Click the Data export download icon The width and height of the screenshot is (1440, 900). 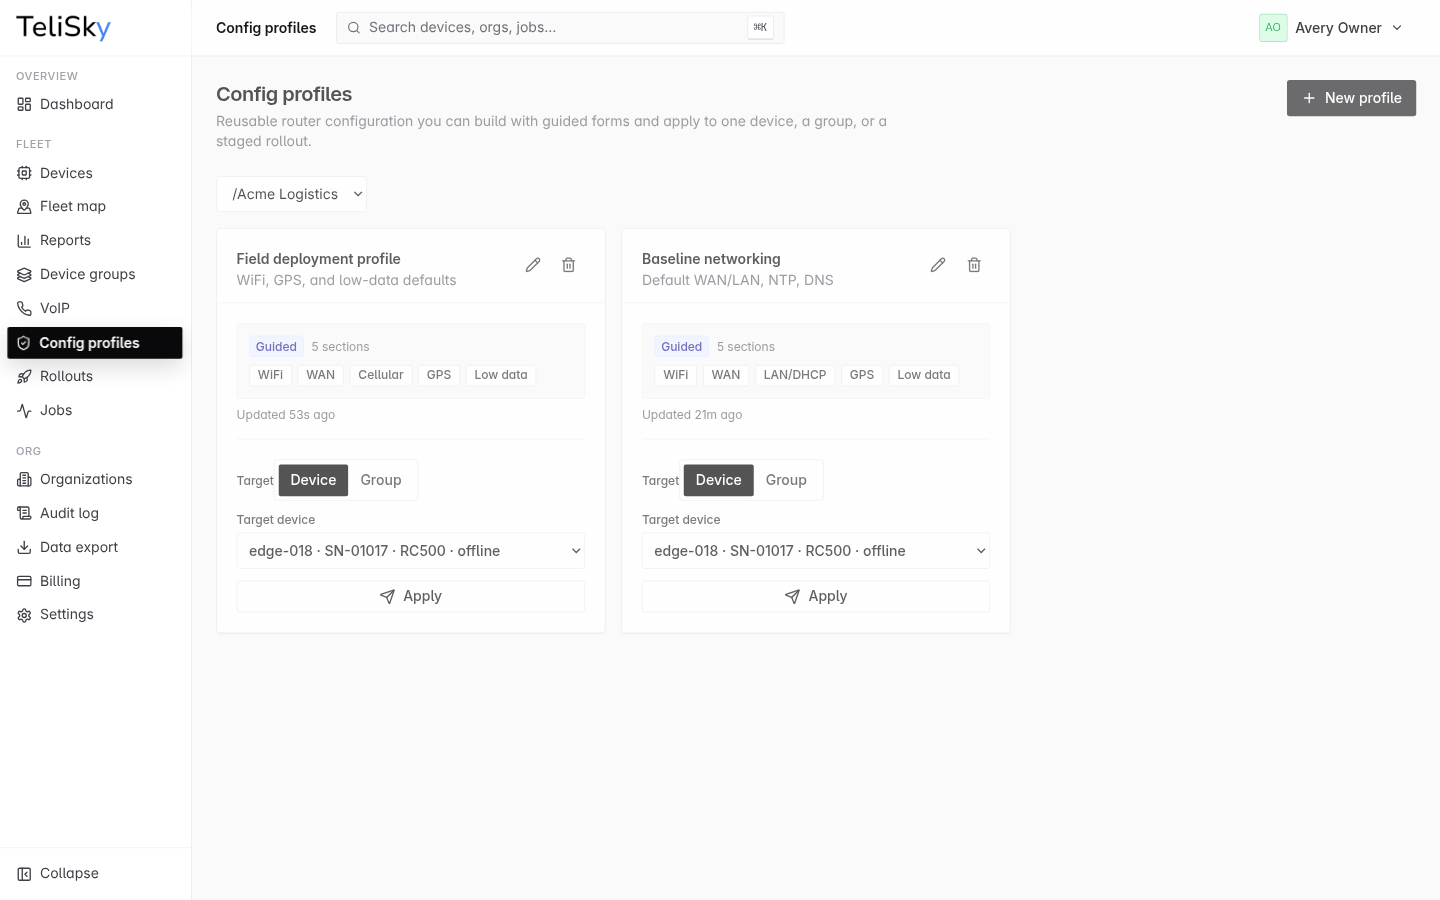(x=24, y=547)
